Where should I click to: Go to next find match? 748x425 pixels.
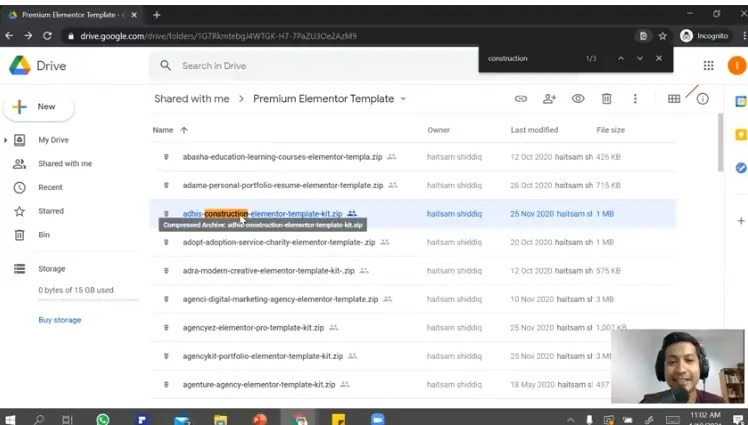(640, 58)
